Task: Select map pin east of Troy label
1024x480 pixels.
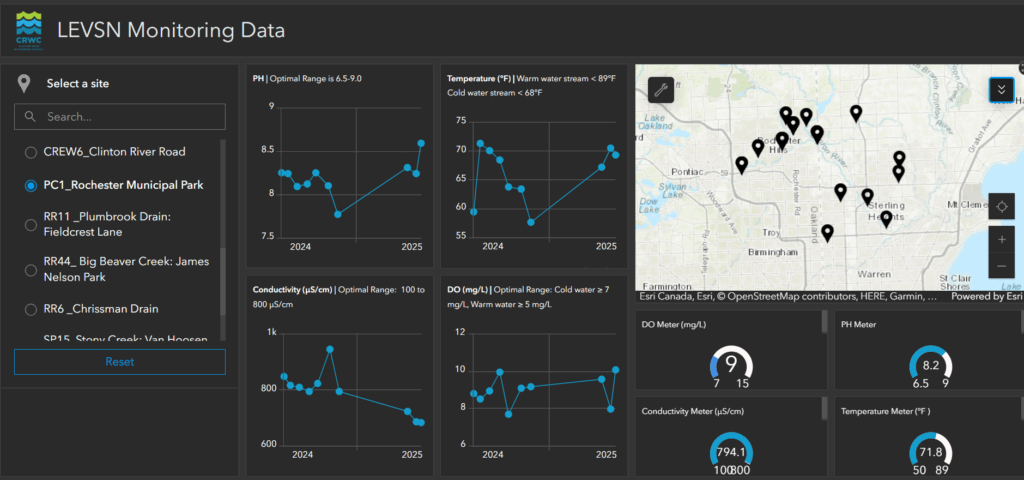Action: tap(827, 232)
